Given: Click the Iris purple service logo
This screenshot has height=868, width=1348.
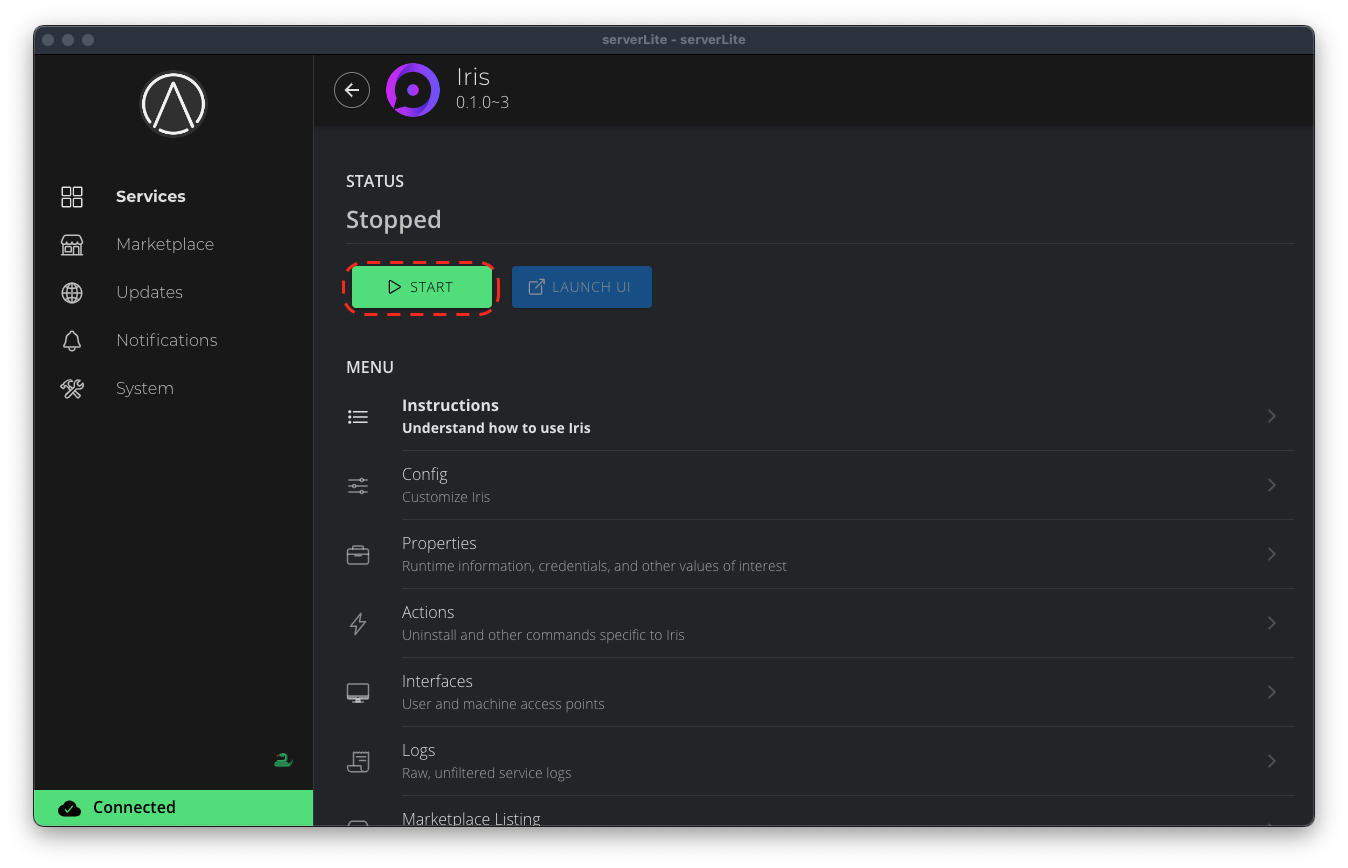Looking at the screenshot, I should [413, 90].
